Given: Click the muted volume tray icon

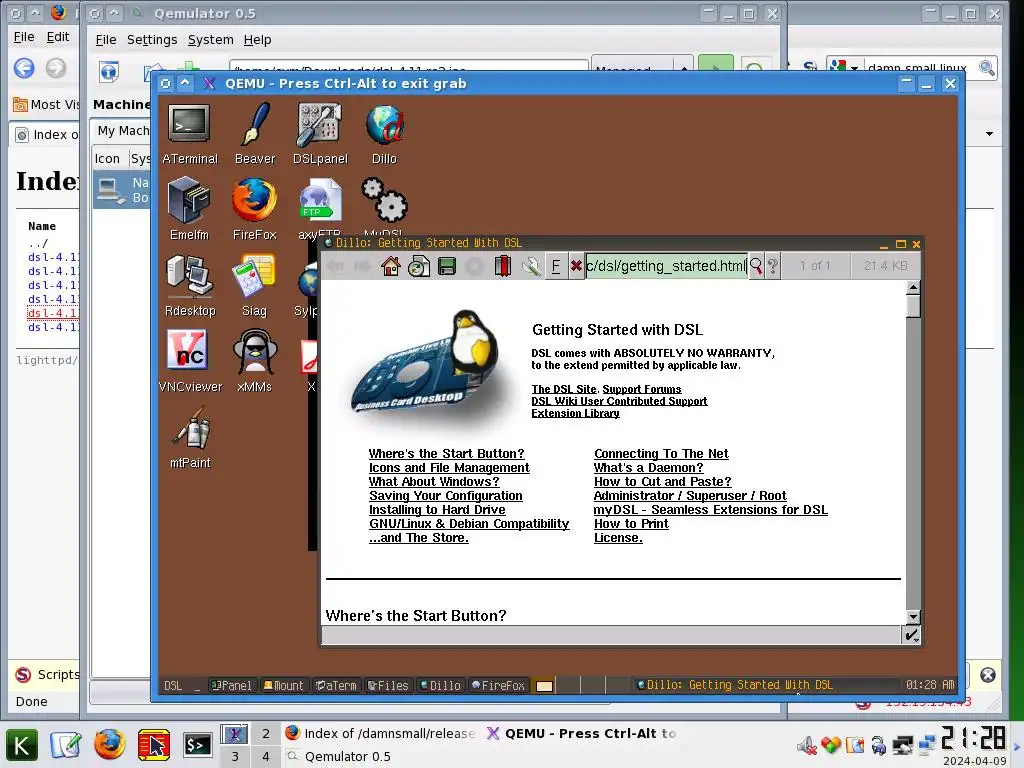Looking at the screenshot, I should pyautogui.click(x=807, y=745).
